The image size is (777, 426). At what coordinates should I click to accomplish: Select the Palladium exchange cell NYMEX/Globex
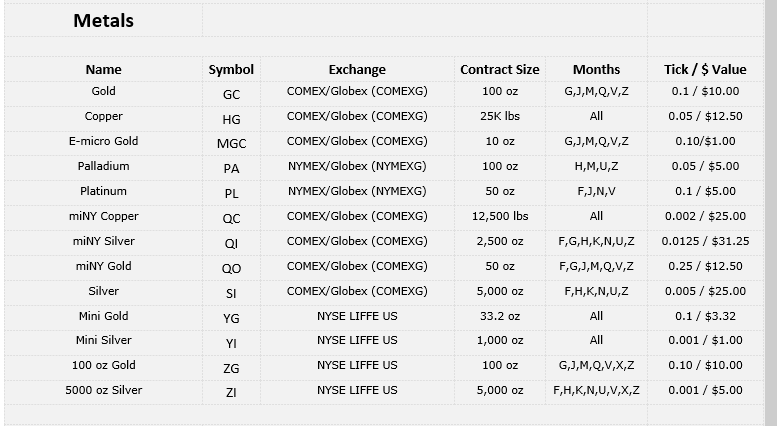click(x=357, y=166)
